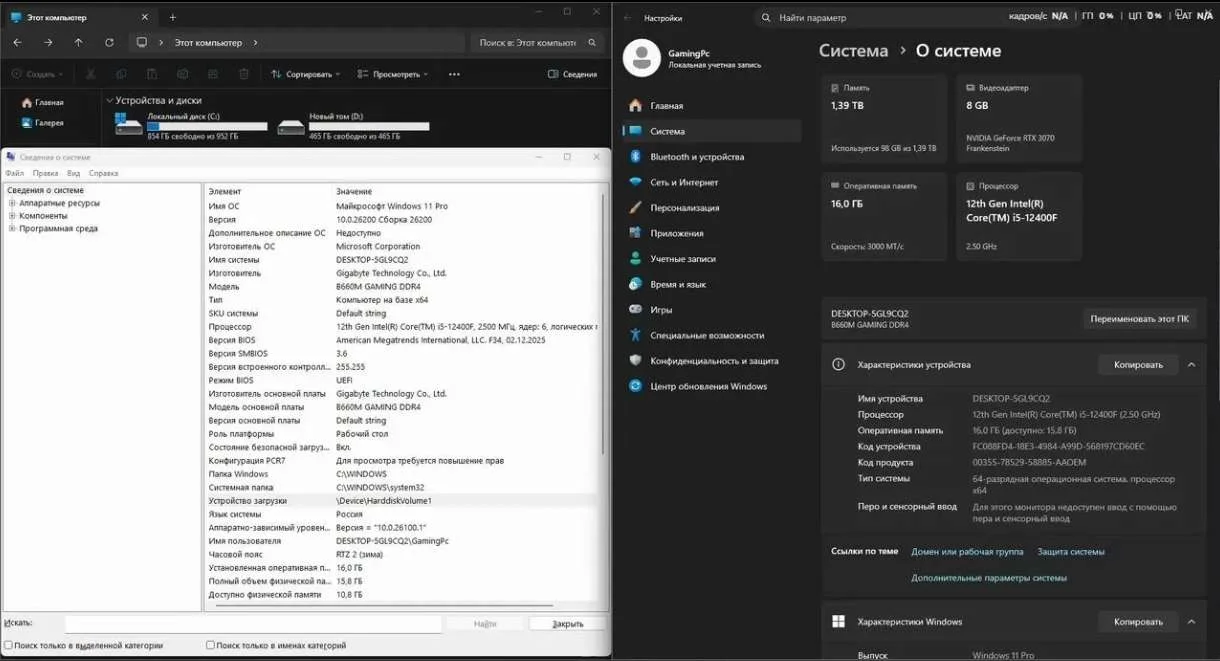The width and height of the screenshot is (1220, 661).
Task: Go back in Settings window
Action: (x=627, y=18)
